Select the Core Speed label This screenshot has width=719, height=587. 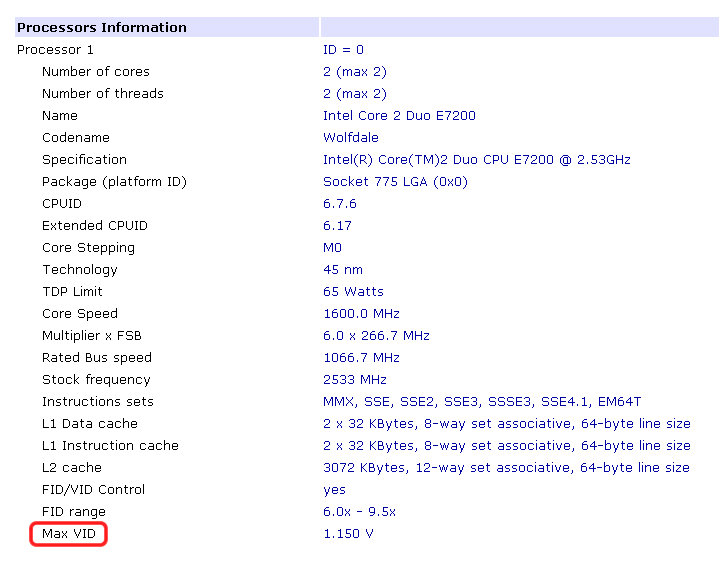click(80, 314)
